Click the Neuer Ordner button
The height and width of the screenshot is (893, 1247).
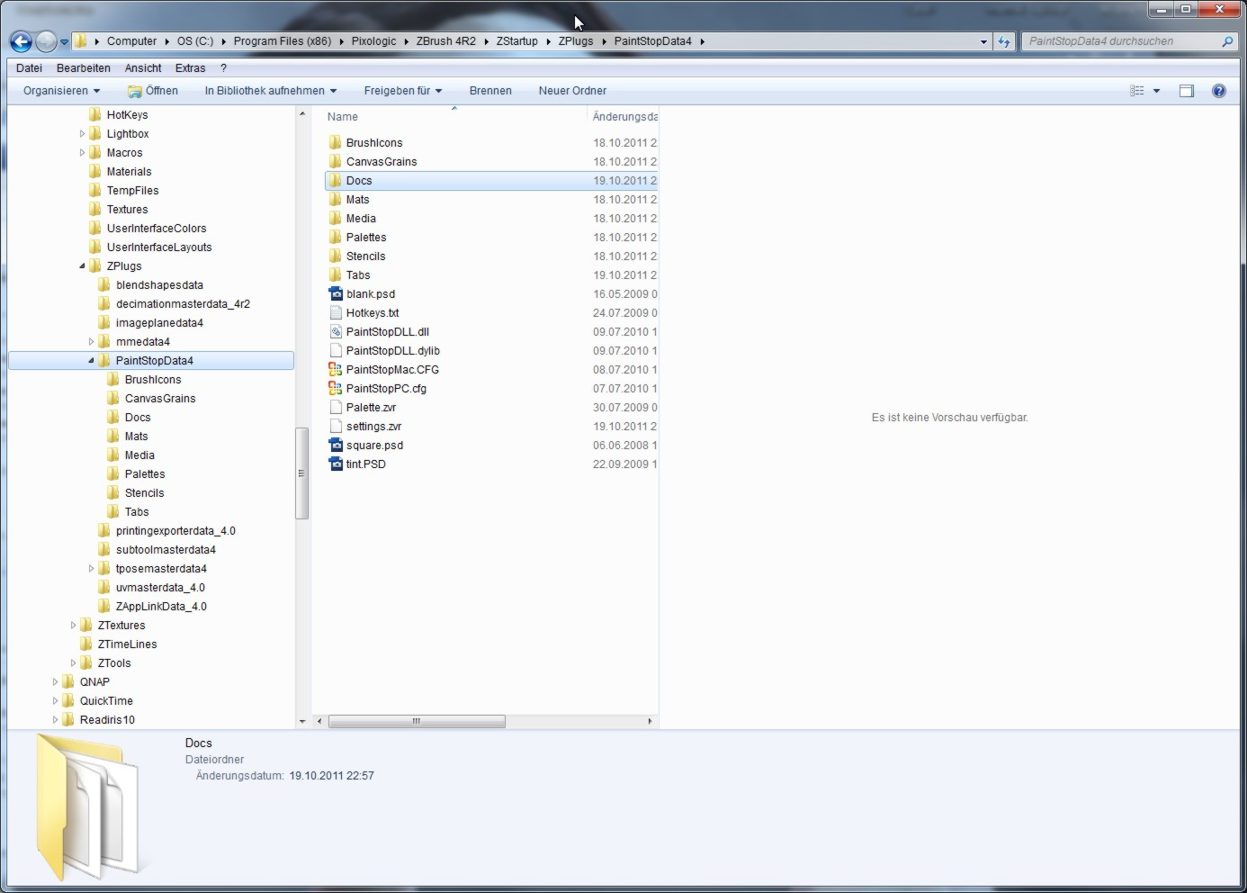pyautogui.click(x=572, y=90)
